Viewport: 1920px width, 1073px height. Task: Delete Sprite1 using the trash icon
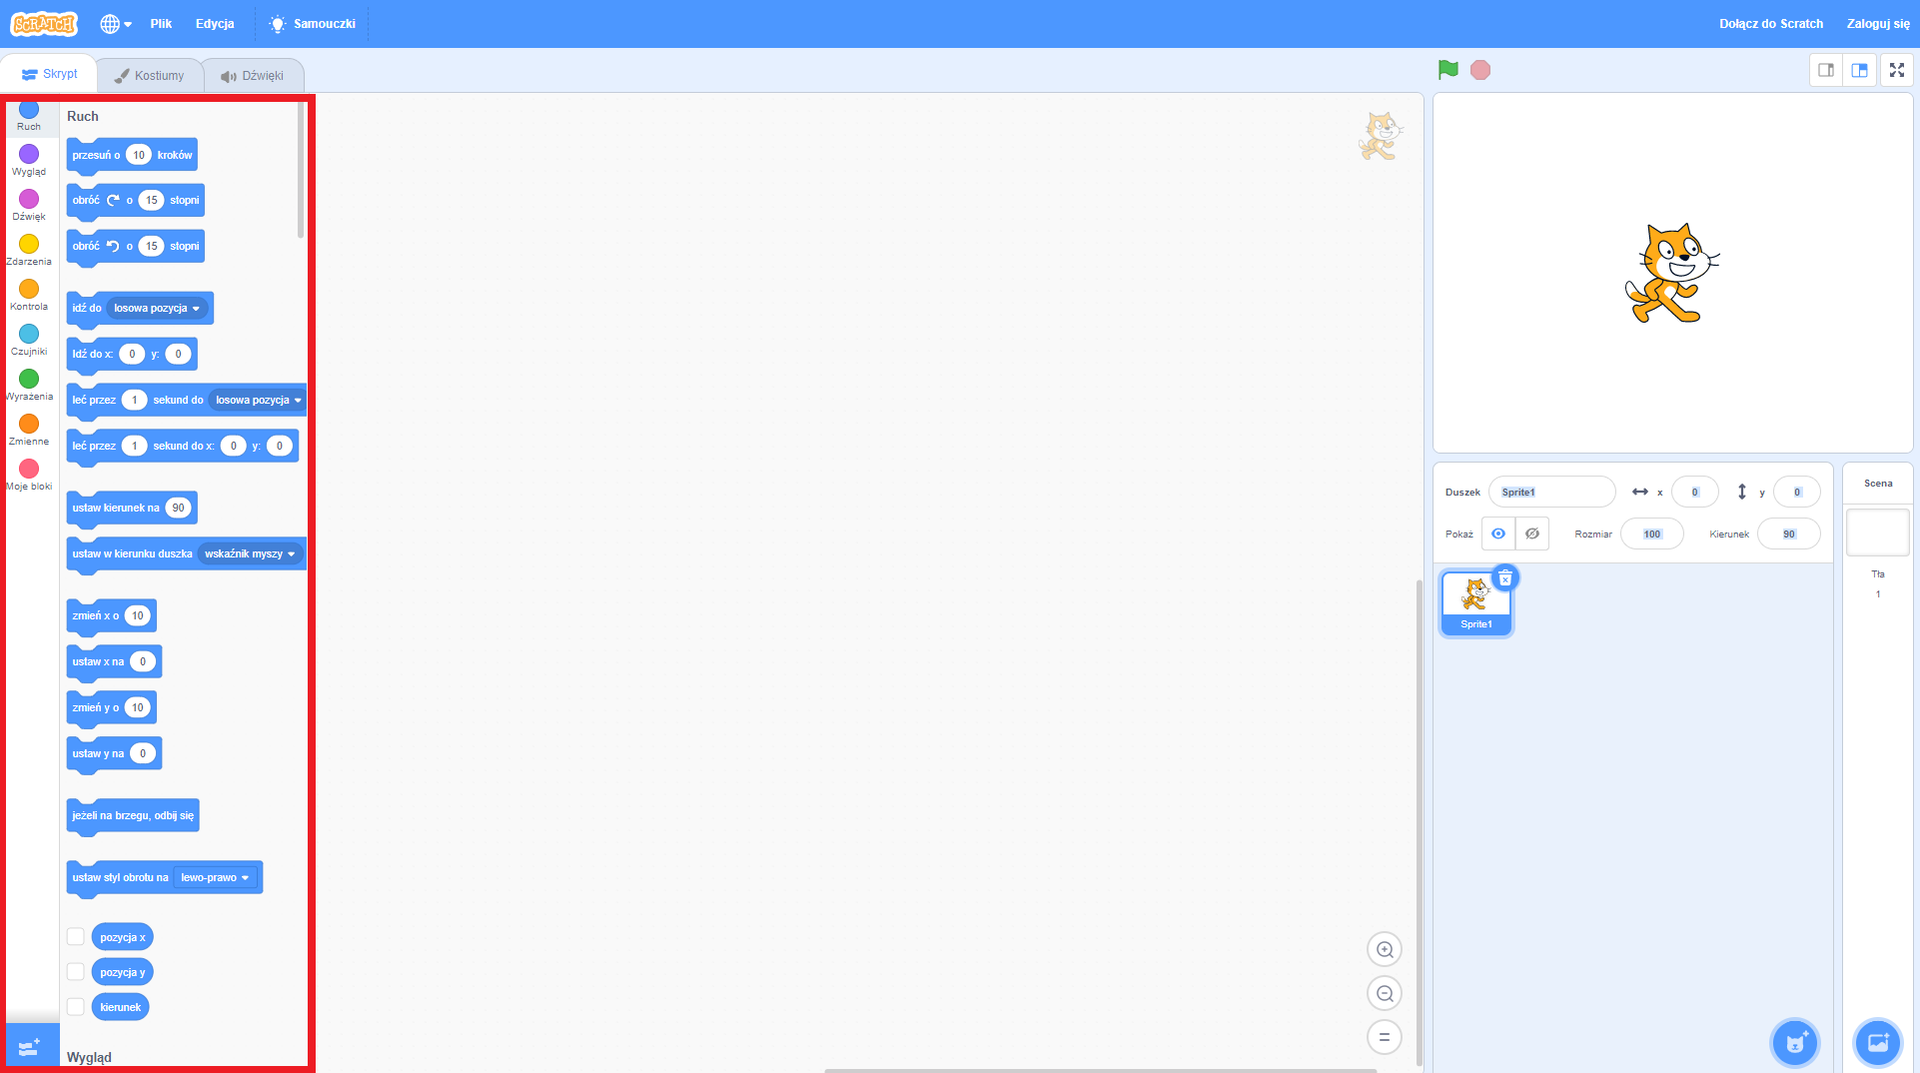[1505, 578]
